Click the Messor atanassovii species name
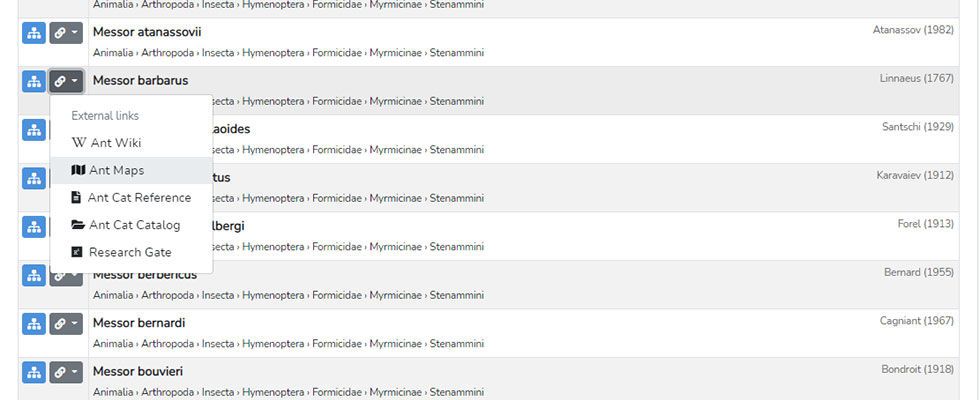The height and width of the screenshot is (400, 980). [147, 32]
